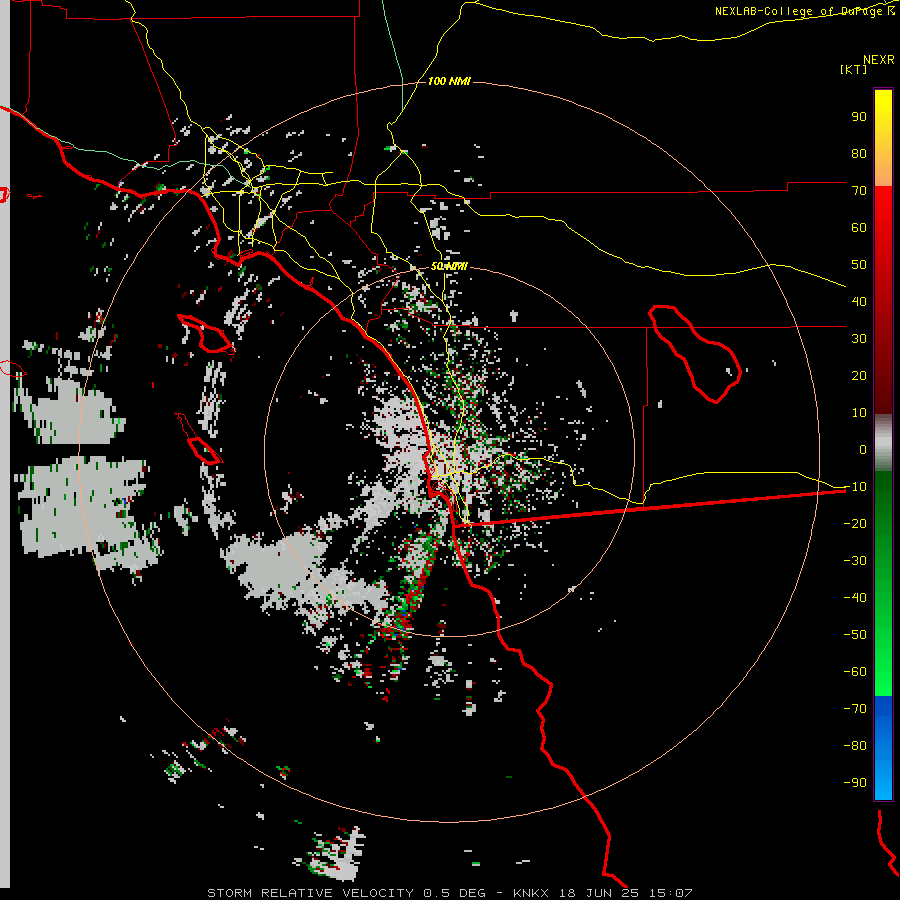Click inside the Salton Sea outline
The image size is (900, 900).
pos(696,356)
